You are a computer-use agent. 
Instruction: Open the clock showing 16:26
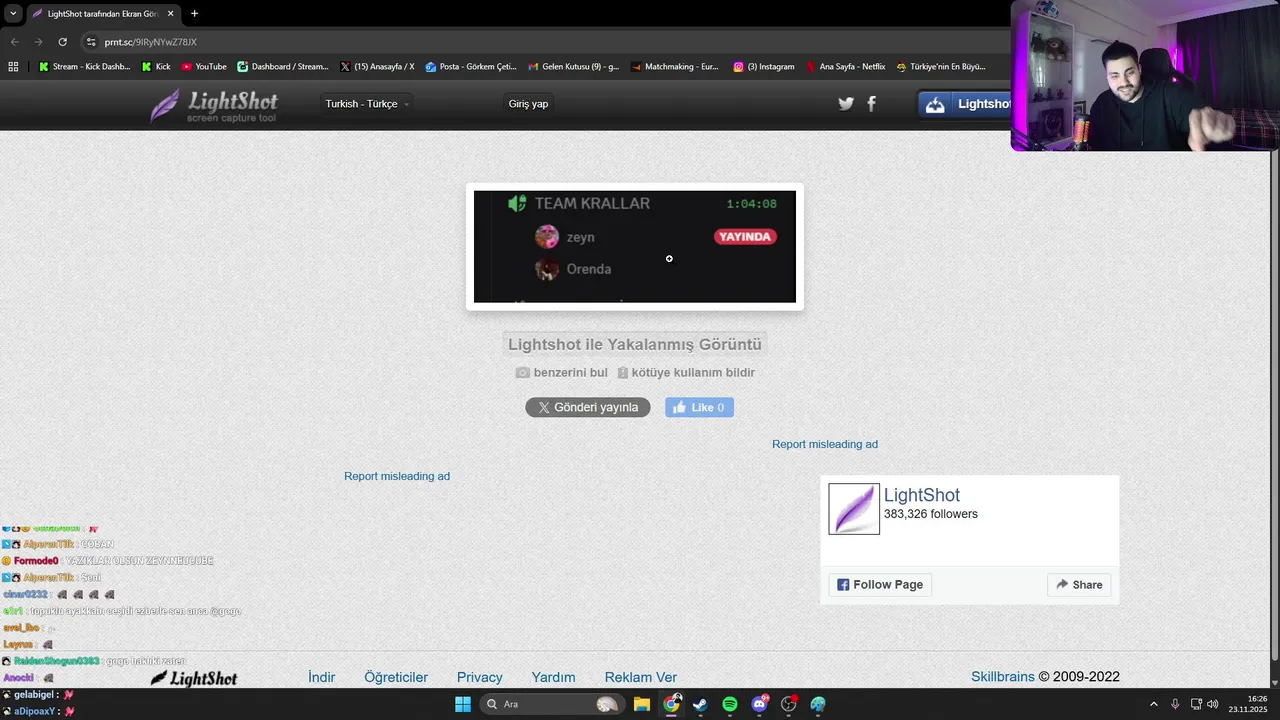(x=1248, y=704)
